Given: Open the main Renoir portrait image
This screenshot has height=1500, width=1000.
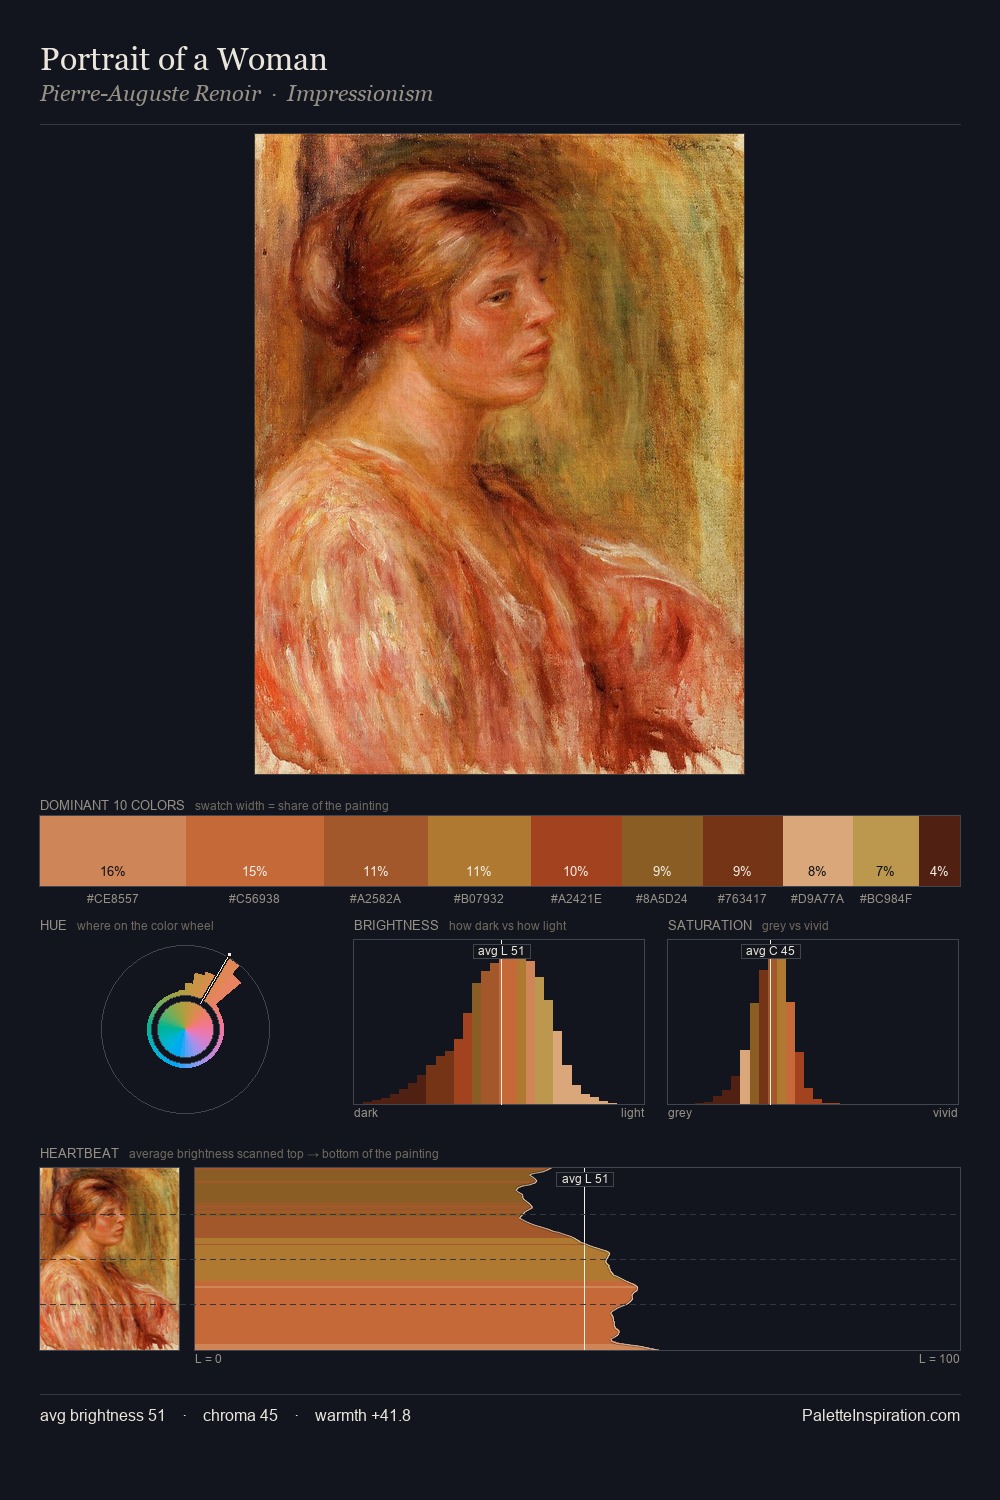Looking at the screenshot, I should pyautogui.click(x=499, y=454).
